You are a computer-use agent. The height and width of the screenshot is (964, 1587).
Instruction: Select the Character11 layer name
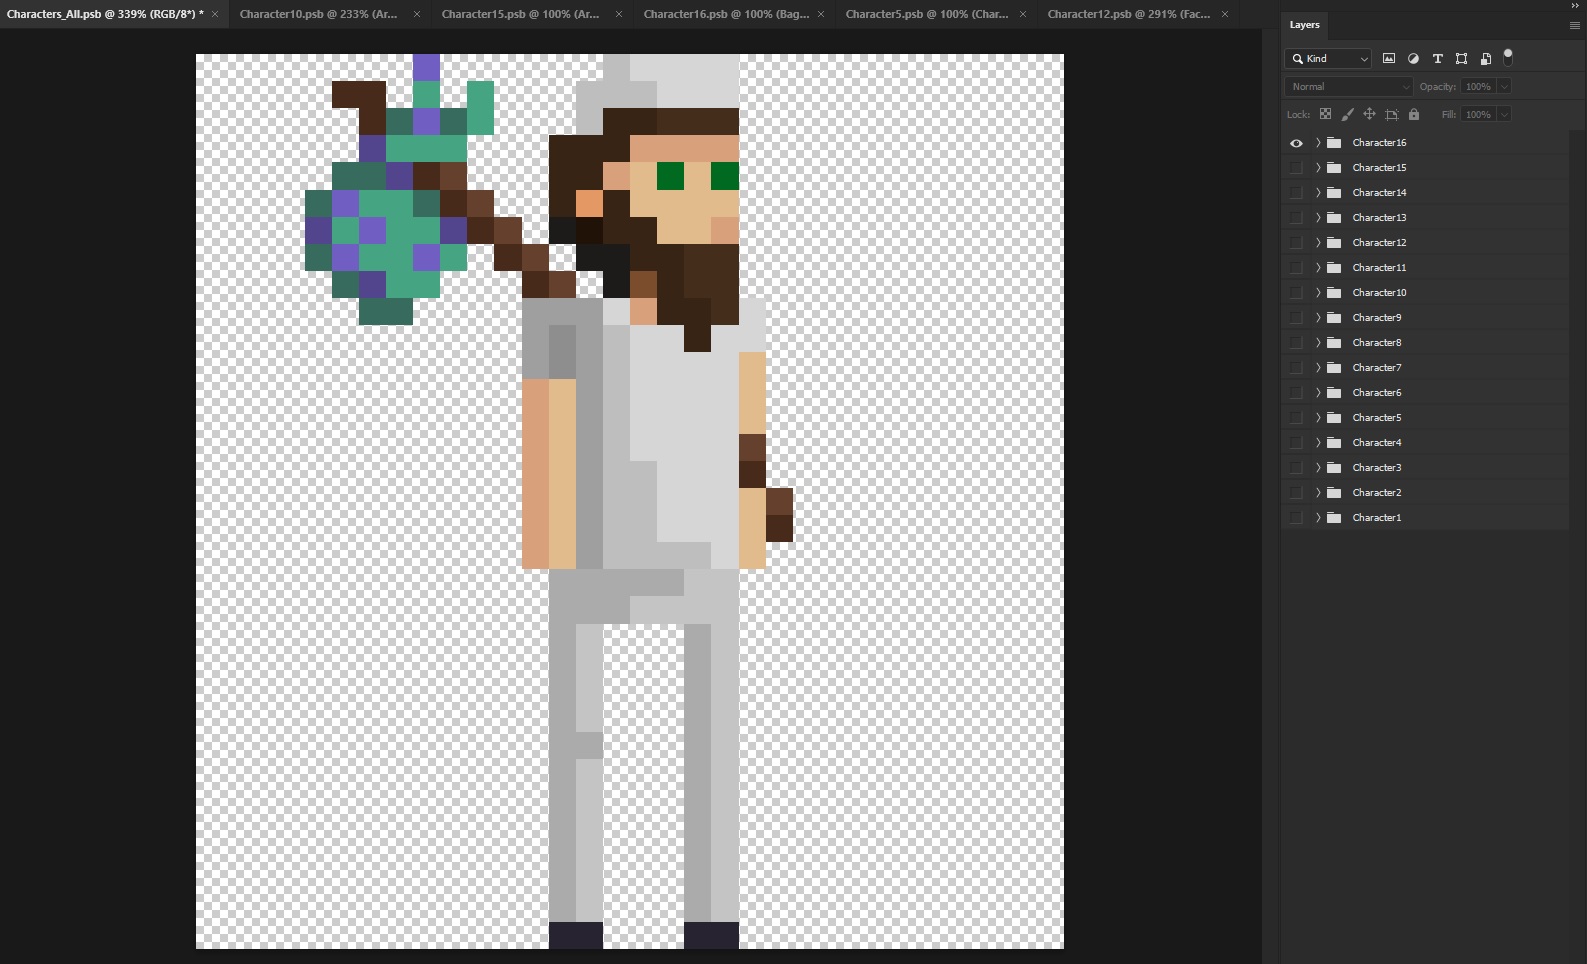[1379, 268]
